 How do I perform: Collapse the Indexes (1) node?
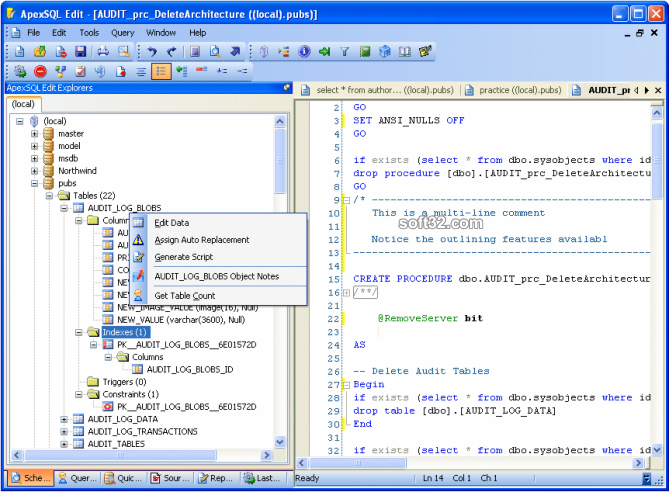point(79,332)
